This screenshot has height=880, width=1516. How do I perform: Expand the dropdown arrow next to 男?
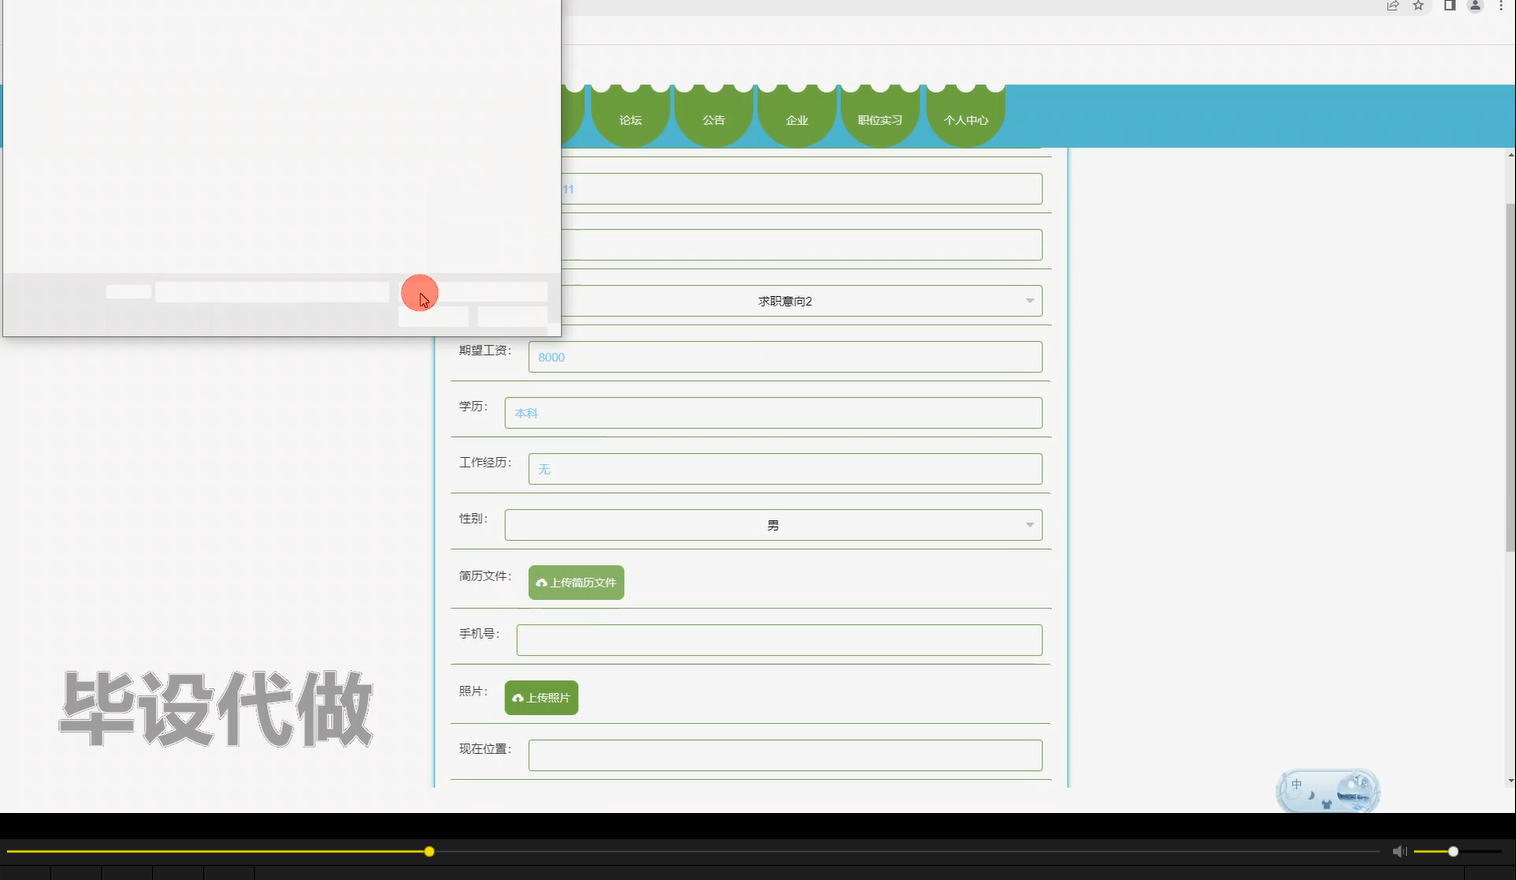coord(1029,524)
